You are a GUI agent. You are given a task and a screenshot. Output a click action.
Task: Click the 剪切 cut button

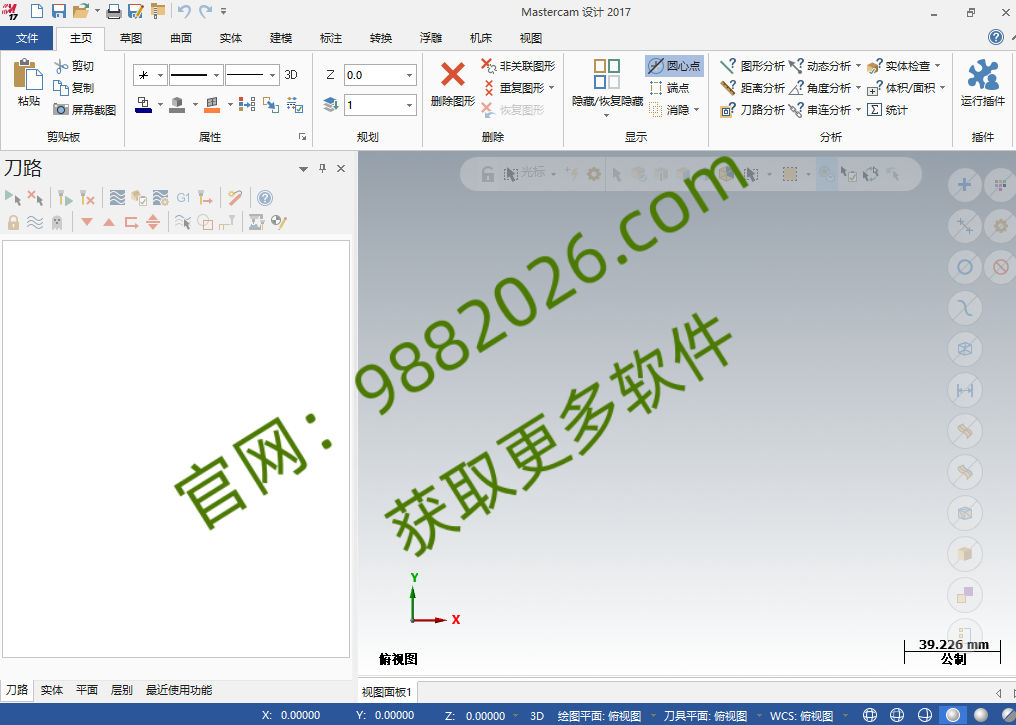(x=75, y=66)
